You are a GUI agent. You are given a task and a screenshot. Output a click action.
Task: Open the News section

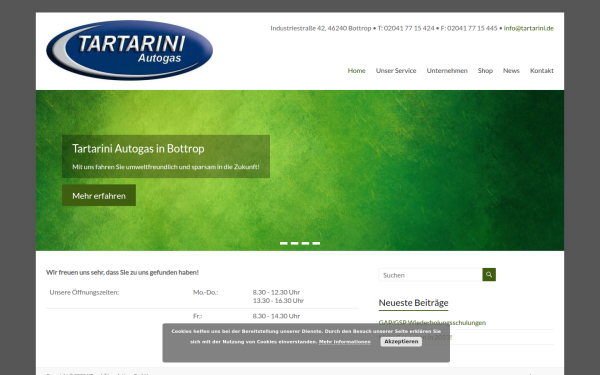coord(511,70)
